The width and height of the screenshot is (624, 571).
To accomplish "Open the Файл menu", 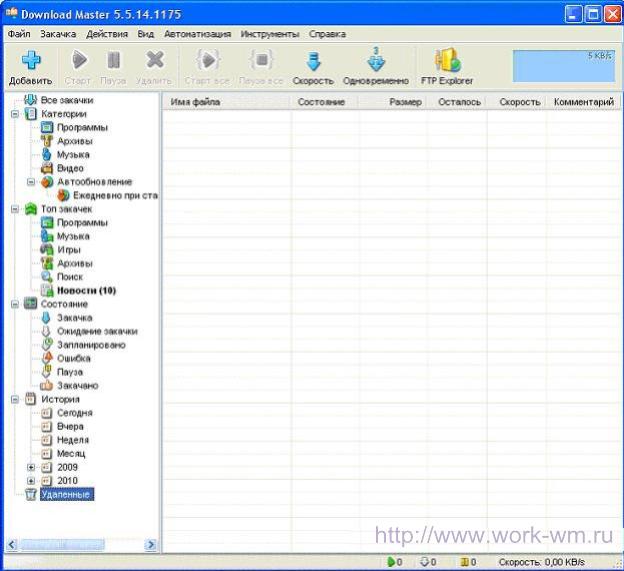I will click(19, 34).
